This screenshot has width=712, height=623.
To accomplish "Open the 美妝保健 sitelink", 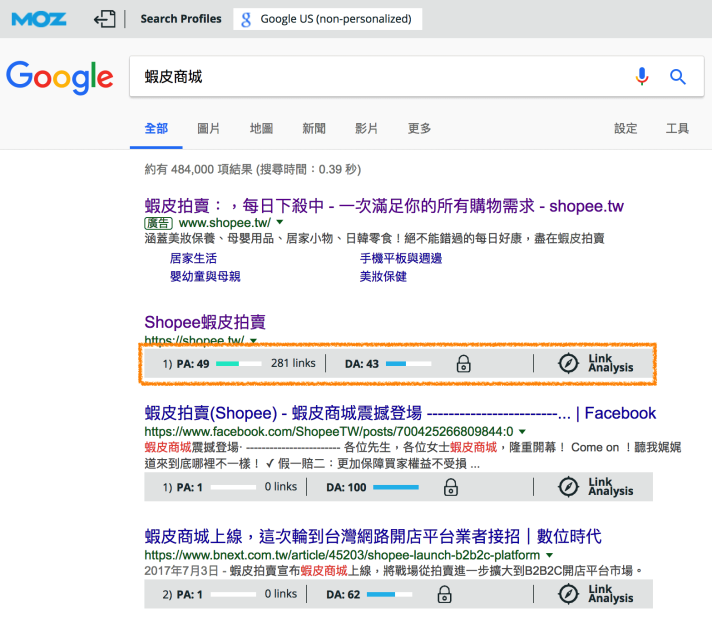I will (383, 276).
